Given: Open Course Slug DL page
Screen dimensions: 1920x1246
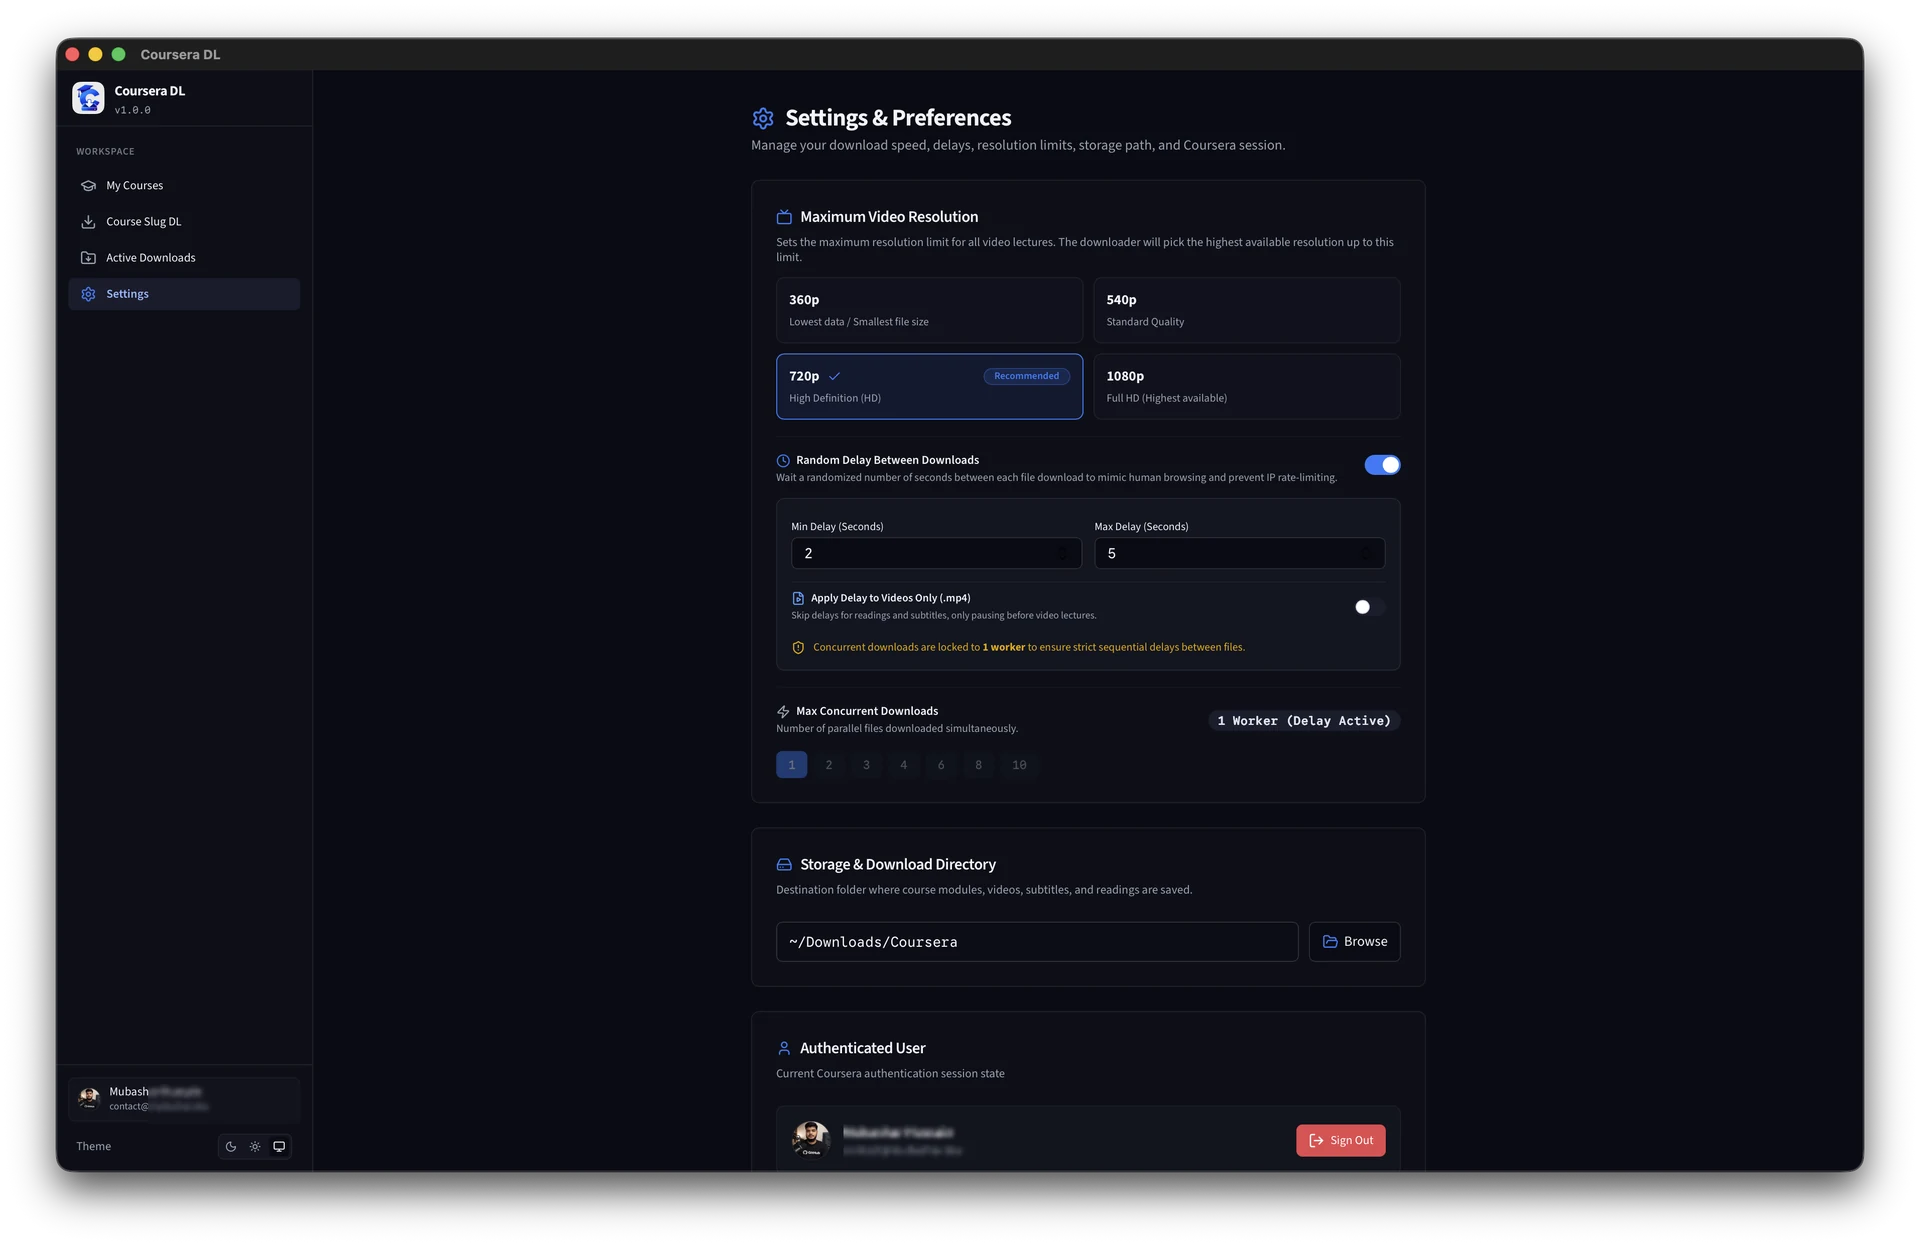Looking at the screenshot, I should tap(184, 222).
